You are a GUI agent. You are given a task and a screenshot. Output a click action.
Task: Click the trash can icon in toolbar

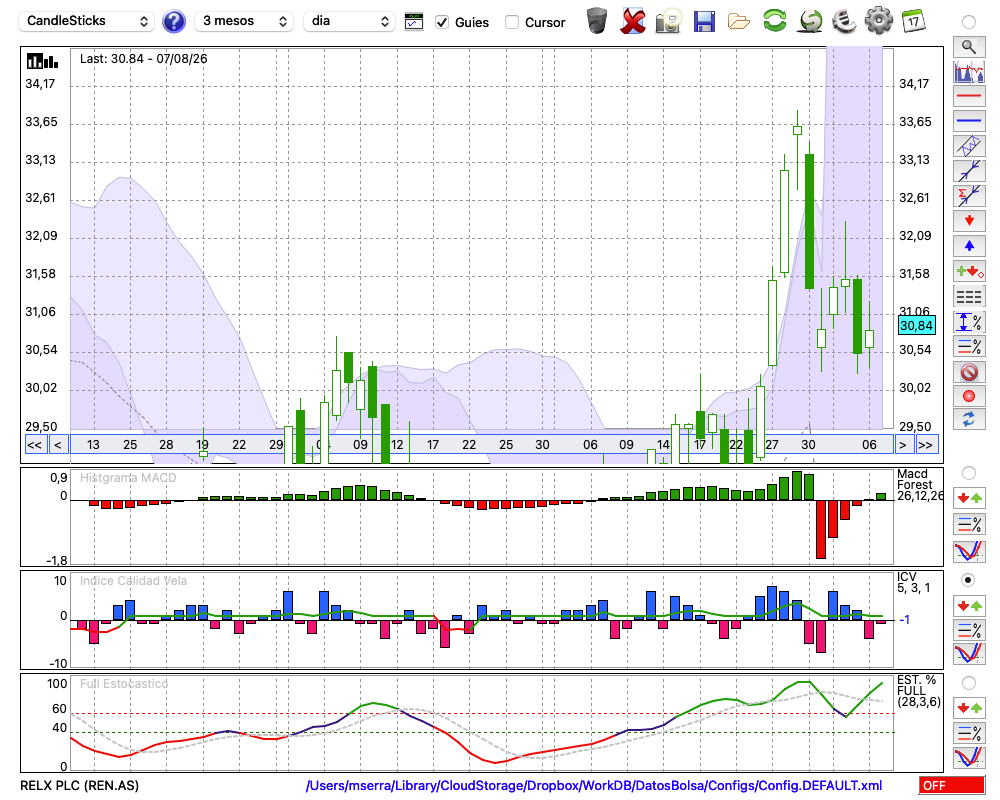click(x=597, y=21)
